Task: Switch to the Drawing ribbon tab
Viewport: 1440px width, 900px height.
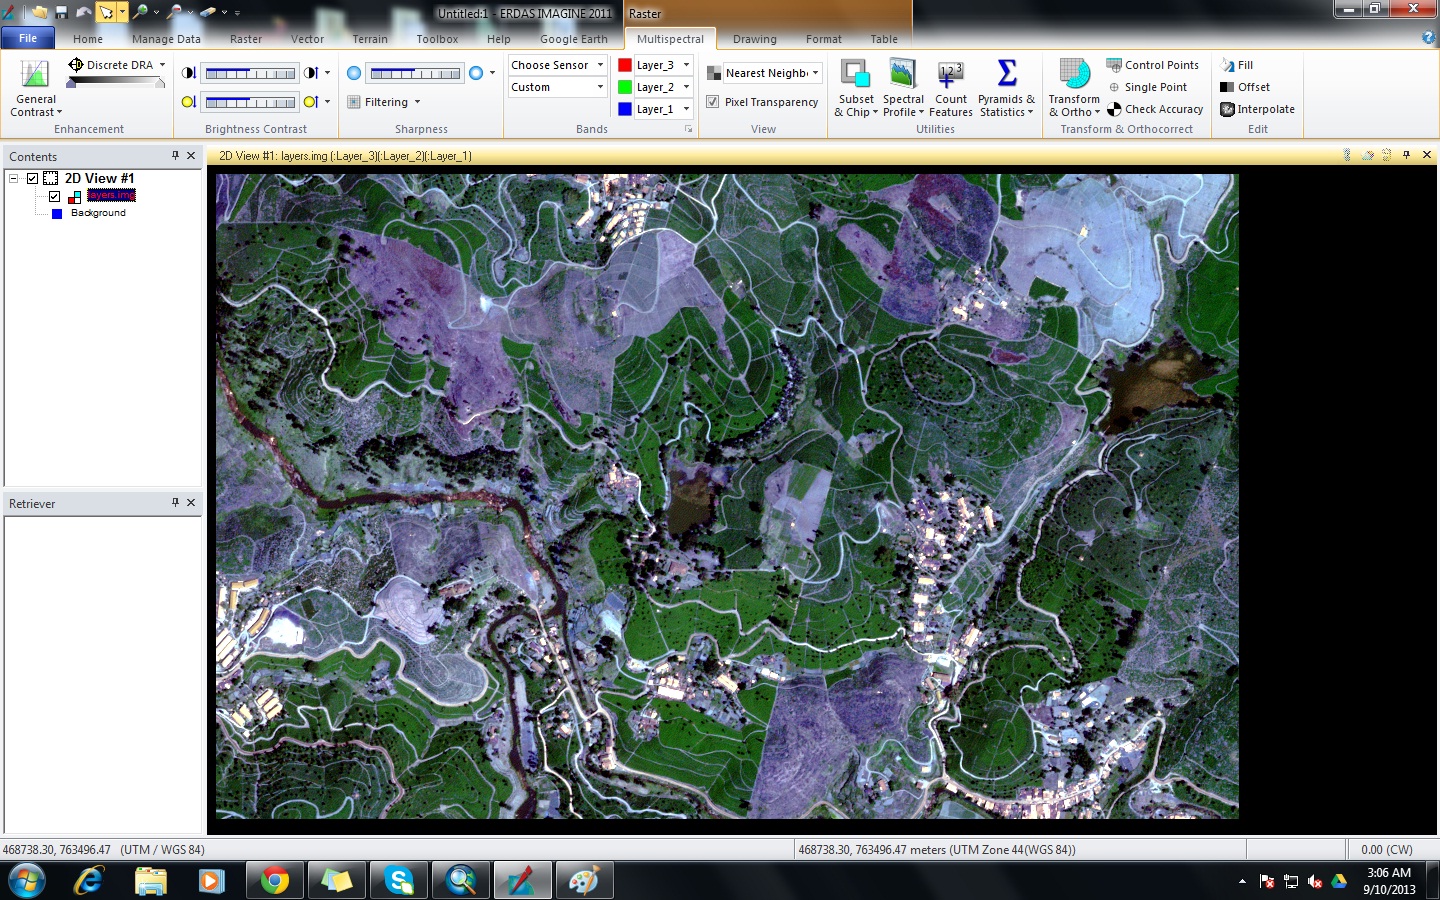Action: [754, 39]
